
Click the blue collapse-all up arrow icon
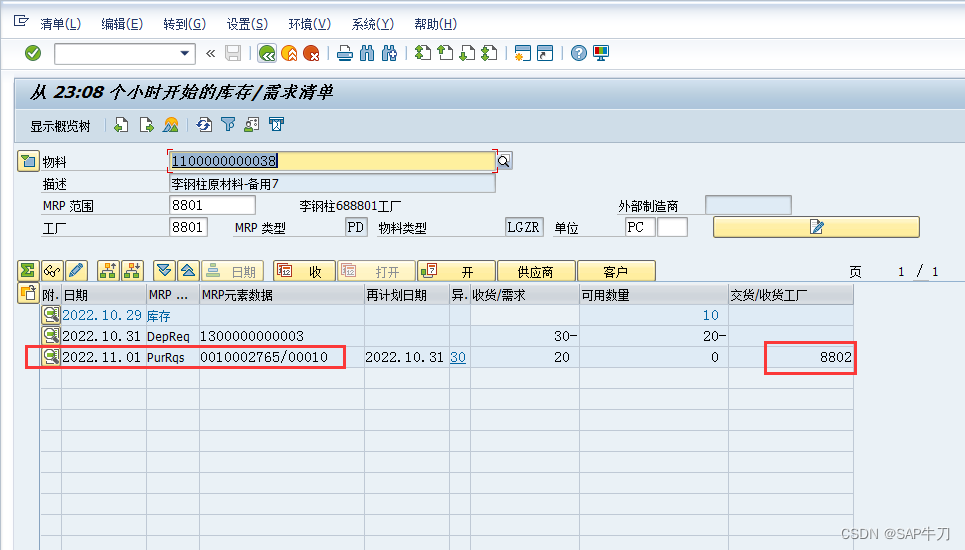point(188,271)
